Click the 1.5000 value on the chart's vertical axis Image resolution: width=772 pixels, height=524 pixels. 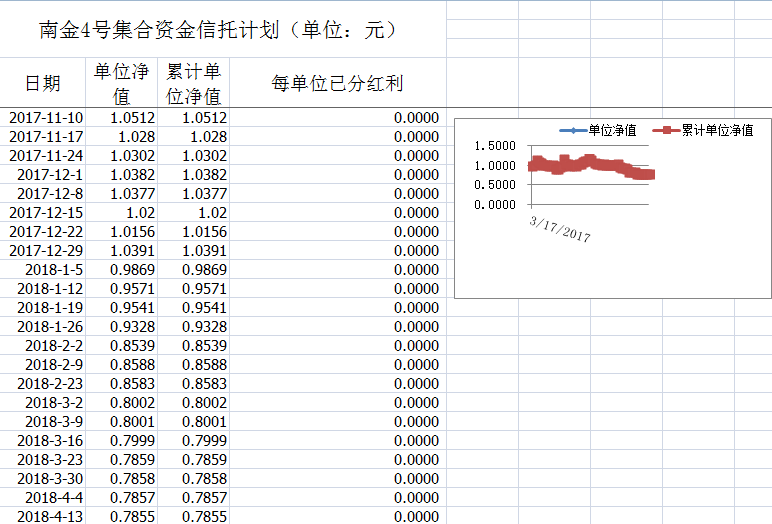495,146
